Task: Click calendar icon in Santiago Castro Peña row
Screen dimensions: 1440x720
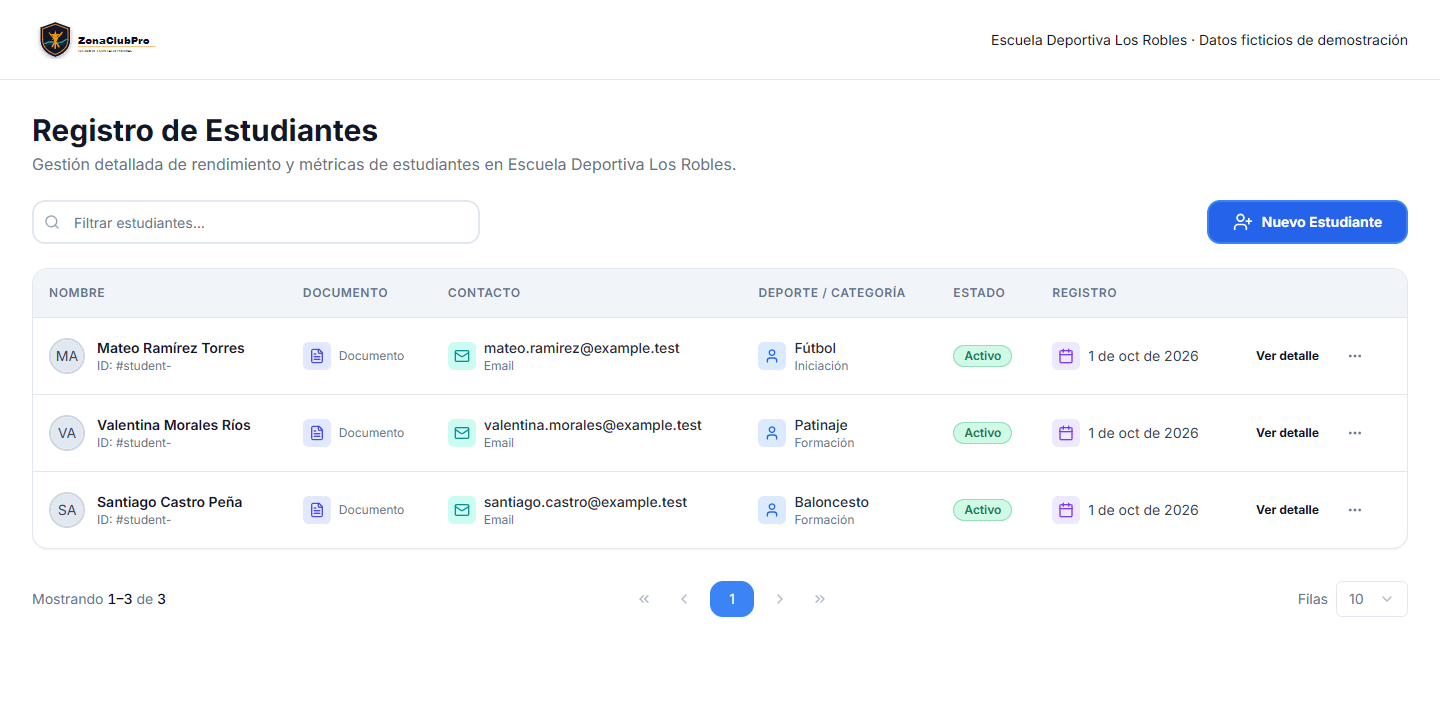Action: point(1066,510)
